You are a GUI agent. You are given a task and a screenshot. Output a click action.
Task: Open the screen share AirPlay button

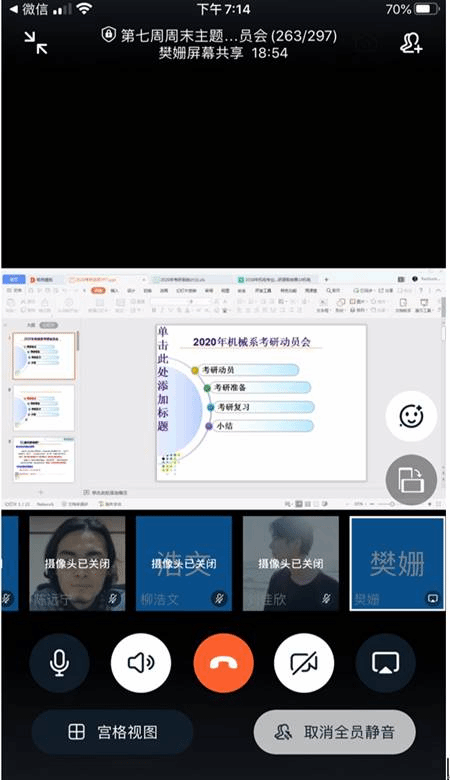click(x=386, y=663)
